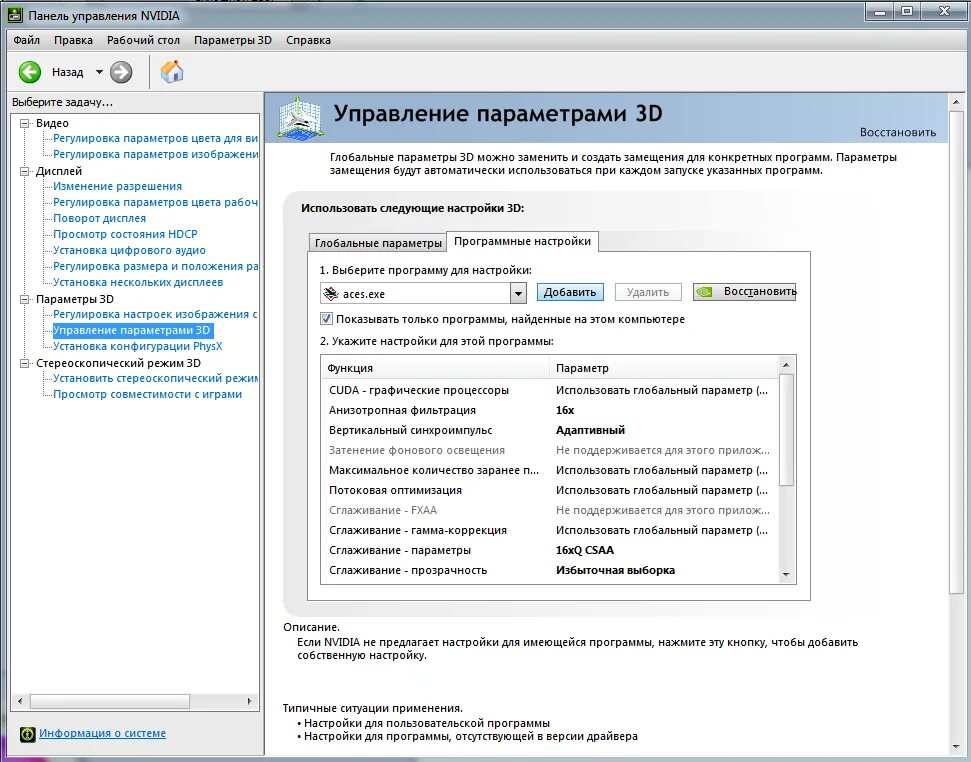The height and width of the screenshot is (762, 971).
Task: Open the Справка menu
Action: (x=308, y=40)
